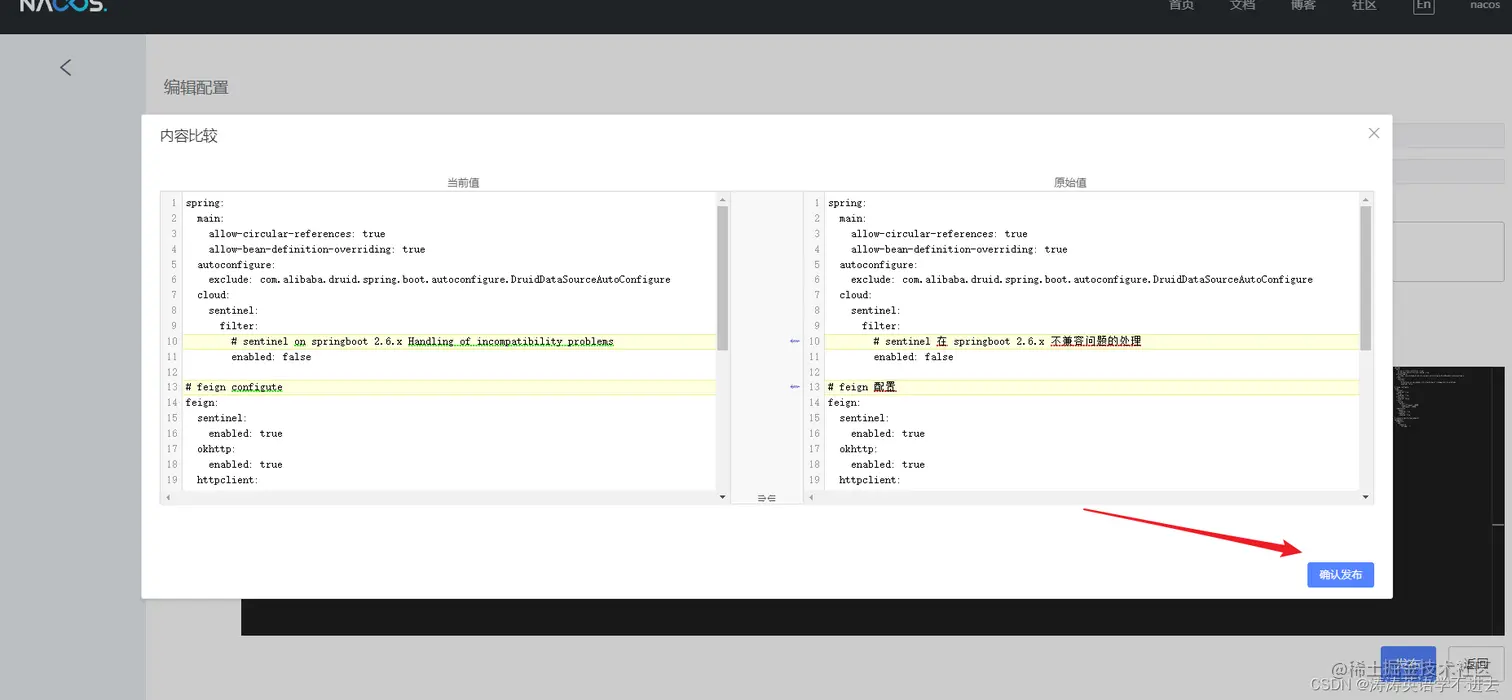Click allow-bean-definition-overriding line in 原始值 pane

pos(959,249)
